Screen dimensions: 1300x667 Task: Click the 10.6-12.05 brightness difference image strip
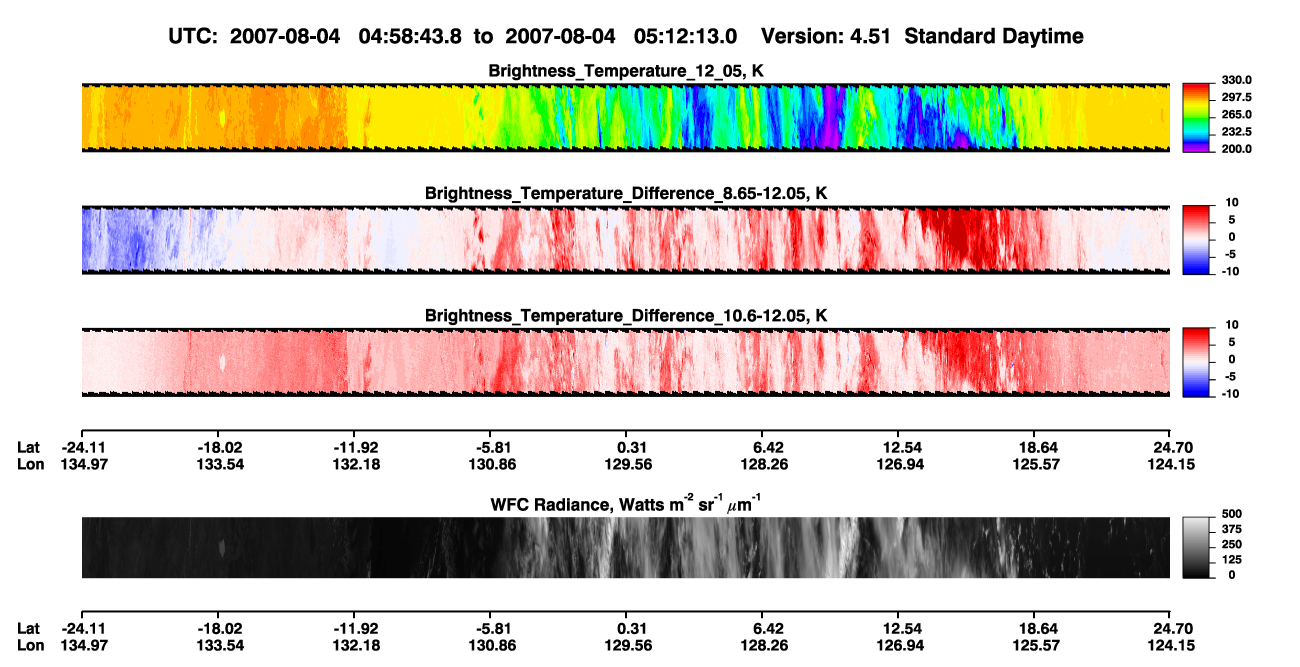[625, 362]
